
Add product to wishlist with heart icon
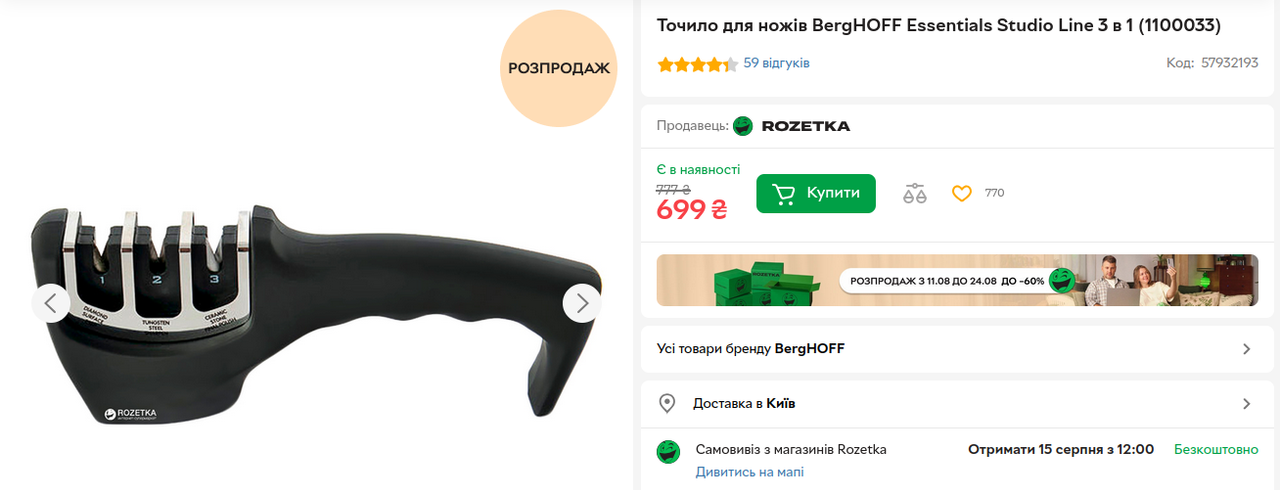(962, 193)
